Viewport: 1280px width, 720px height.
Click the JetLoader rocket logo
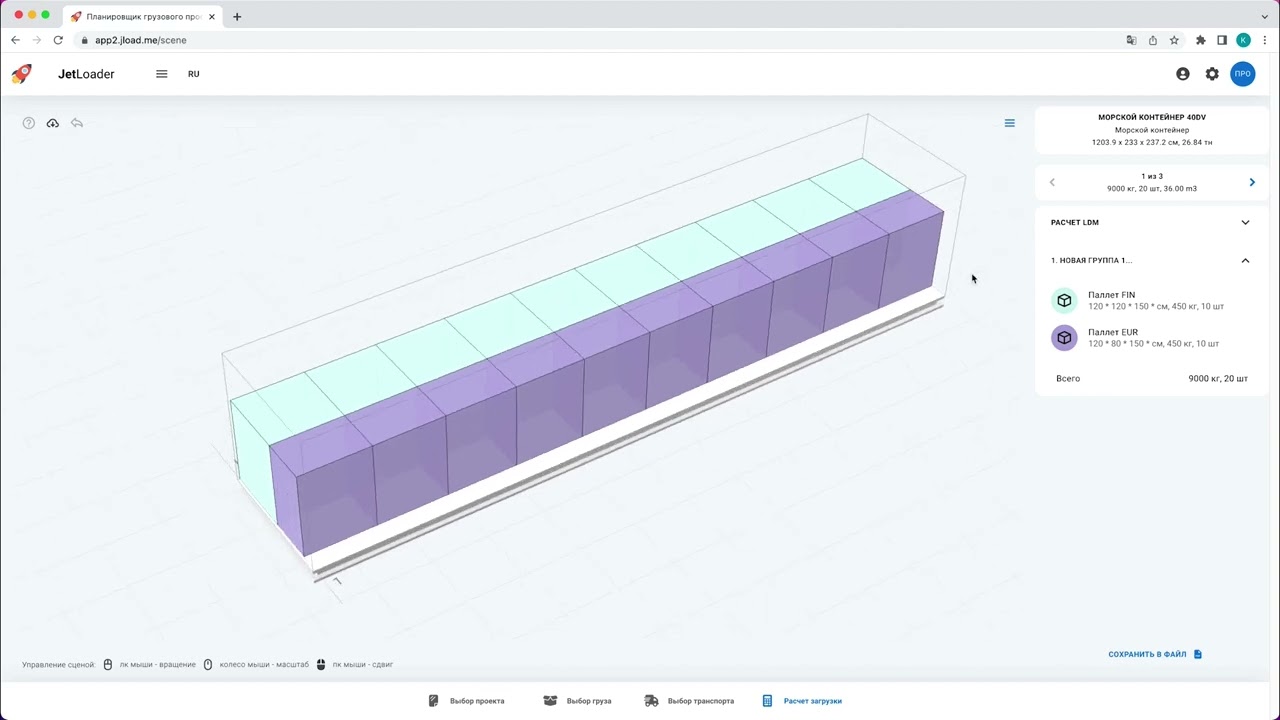21,74
